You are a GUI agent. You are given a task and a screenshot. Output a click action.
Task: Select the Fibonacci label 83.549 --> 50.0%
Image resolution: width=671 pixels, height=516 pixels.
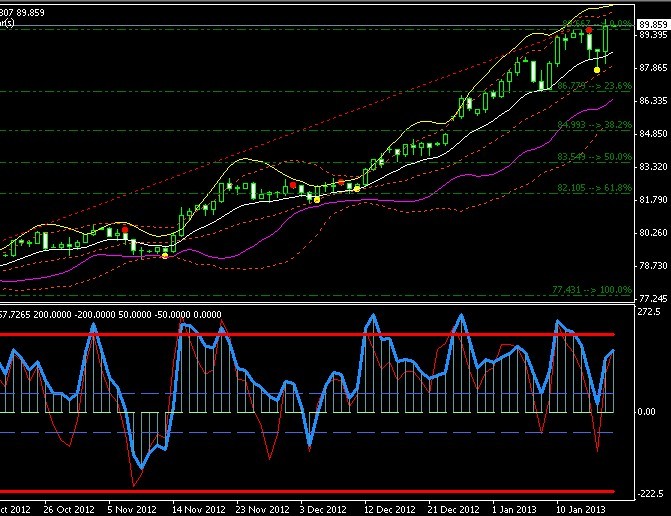point(594,157)
